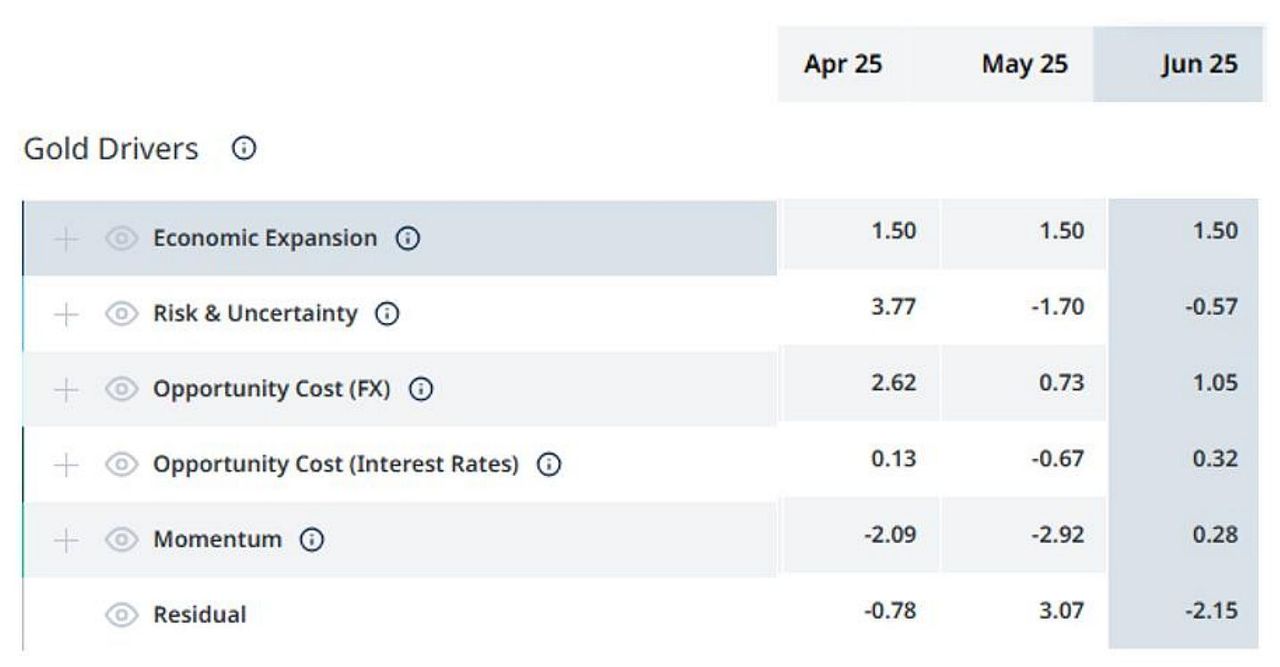Open the Momentum info icon
Viewport: 1280px width, 667px height.
click(x=312, y=540)
